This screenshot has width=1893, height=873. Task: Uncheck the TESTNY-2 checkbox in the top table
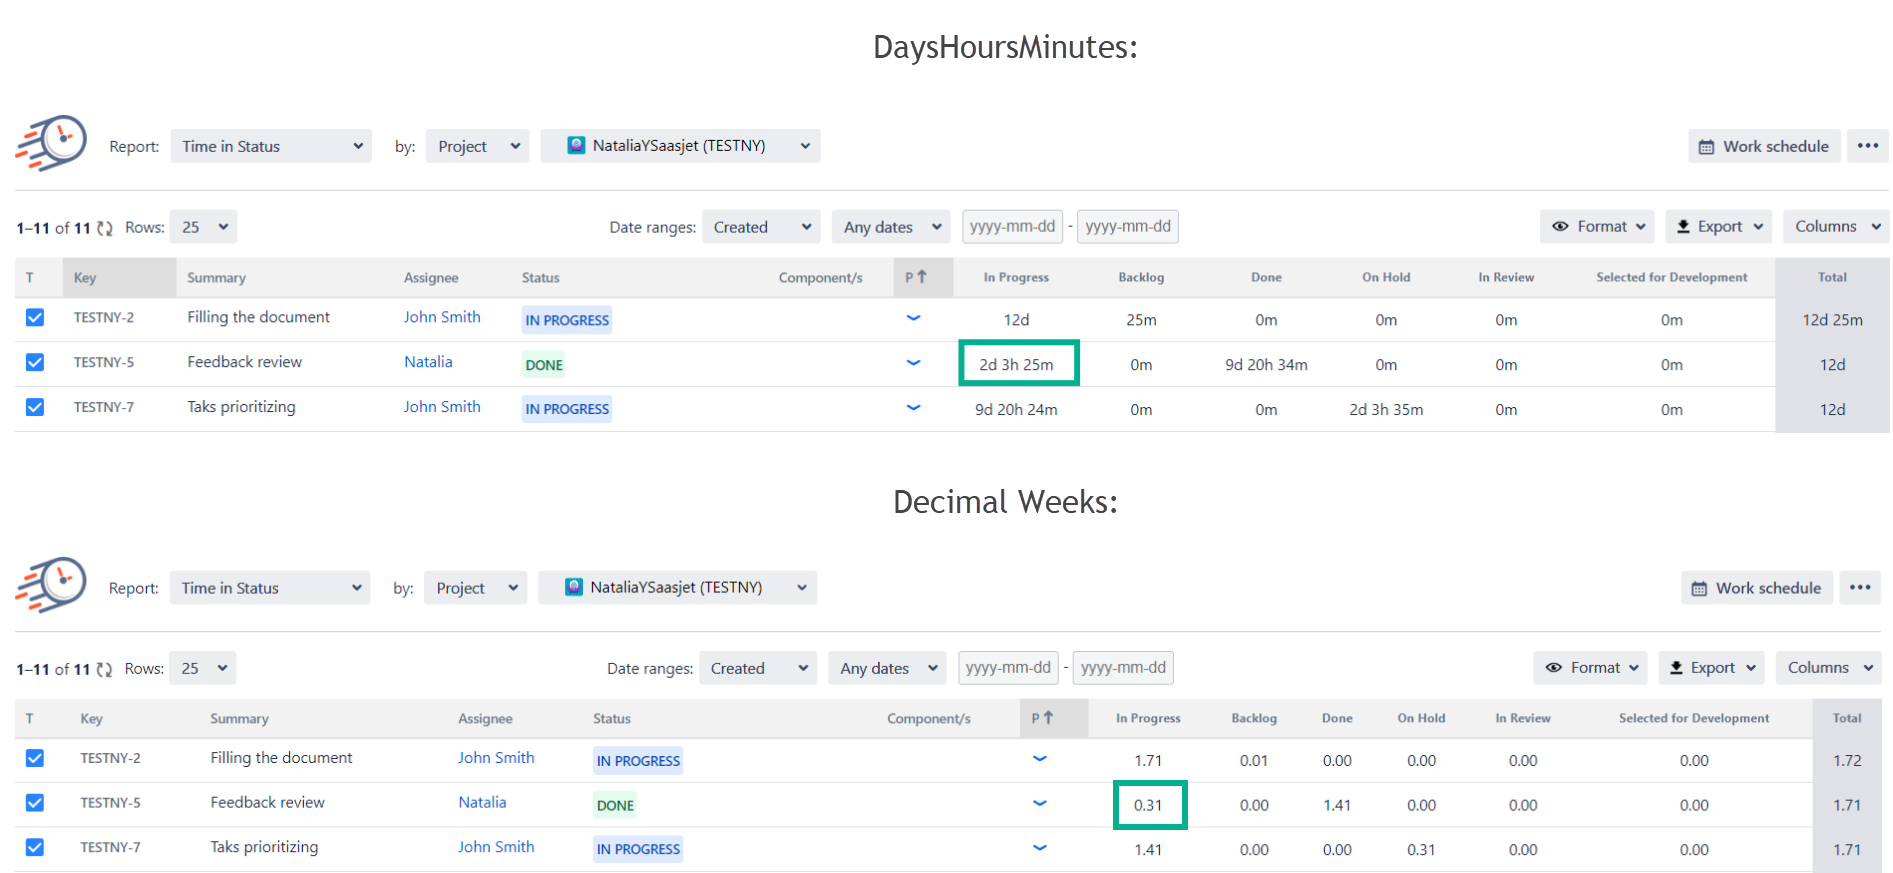pos(35,318)
